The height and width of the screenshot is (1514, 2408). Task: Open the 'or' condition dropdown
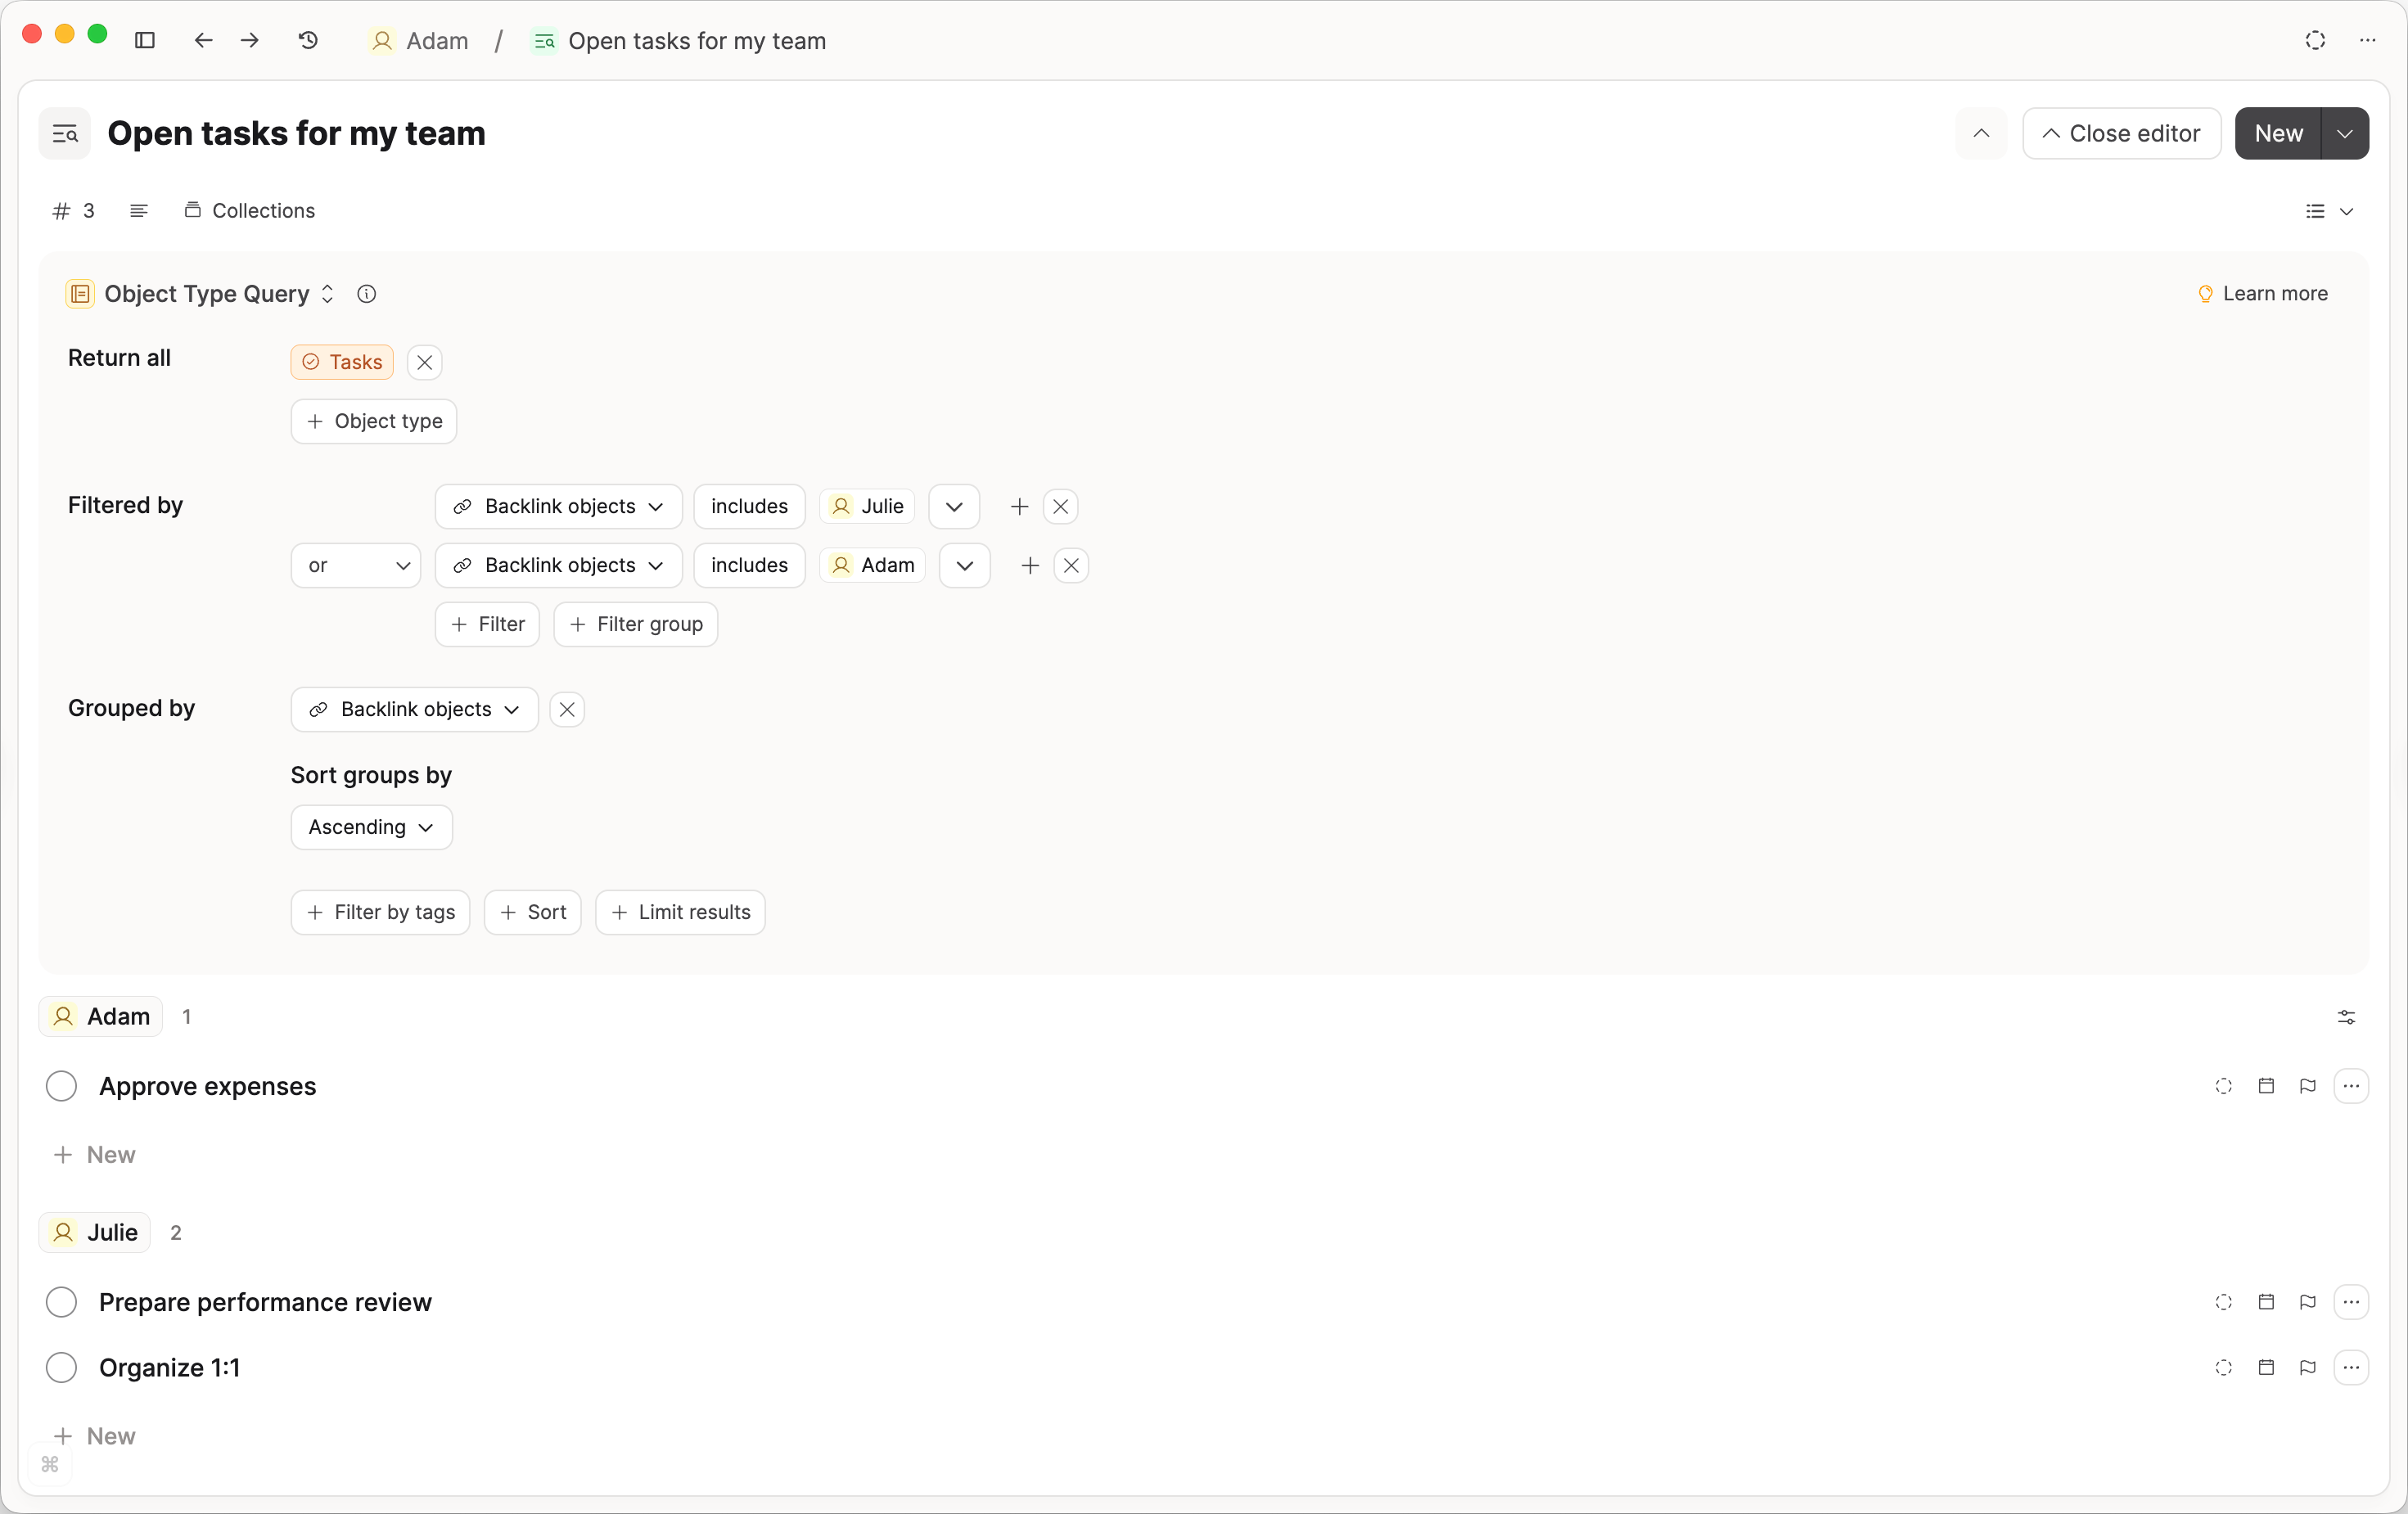(x=355, y=565)
